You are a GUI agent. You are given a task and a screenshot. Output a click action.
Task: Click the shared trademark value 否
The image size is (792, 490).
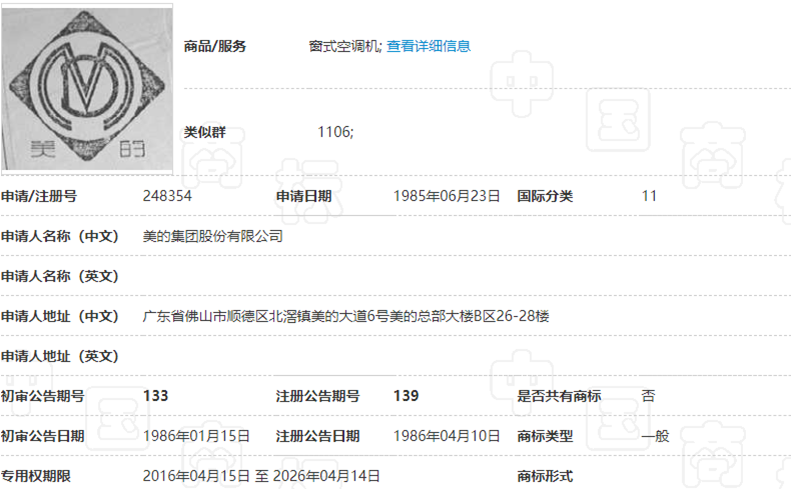coord(648,396)
